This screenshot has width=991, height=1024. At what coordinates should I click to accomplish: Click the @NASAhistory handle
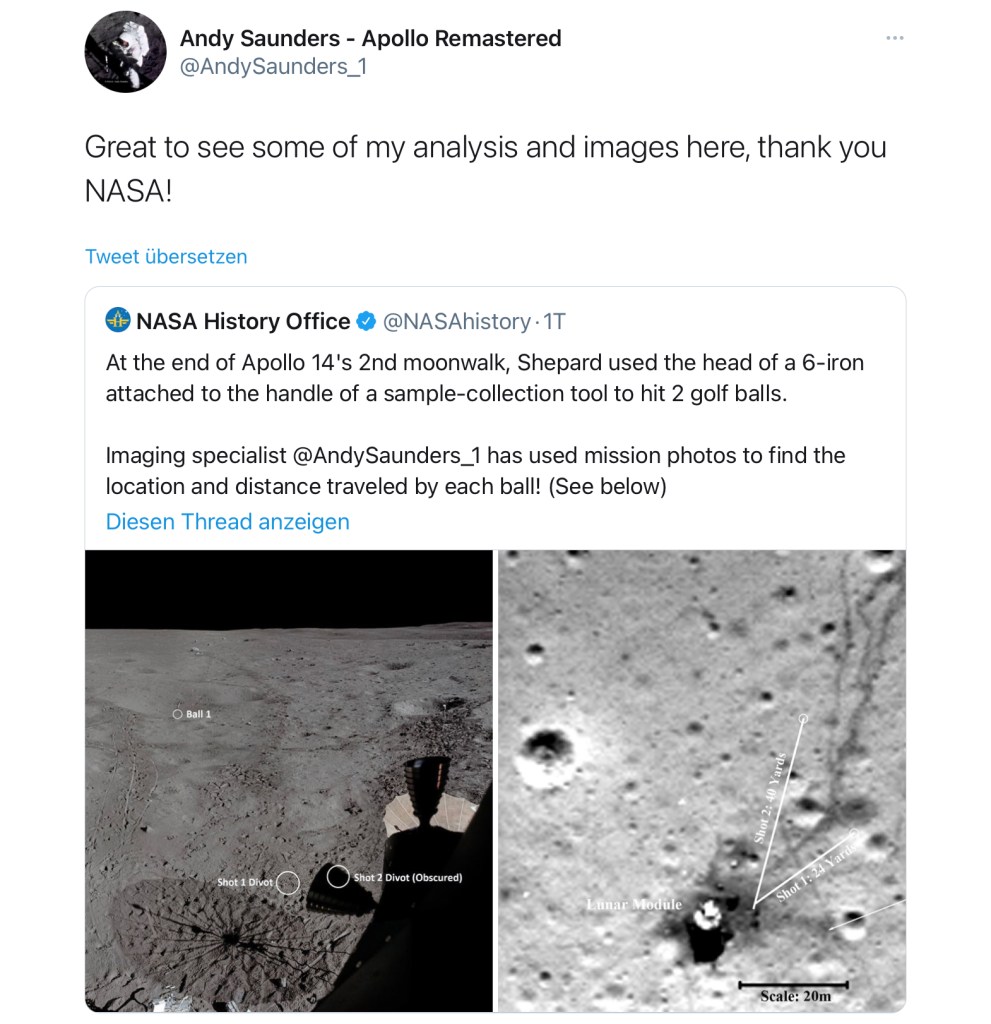(457, 321)
